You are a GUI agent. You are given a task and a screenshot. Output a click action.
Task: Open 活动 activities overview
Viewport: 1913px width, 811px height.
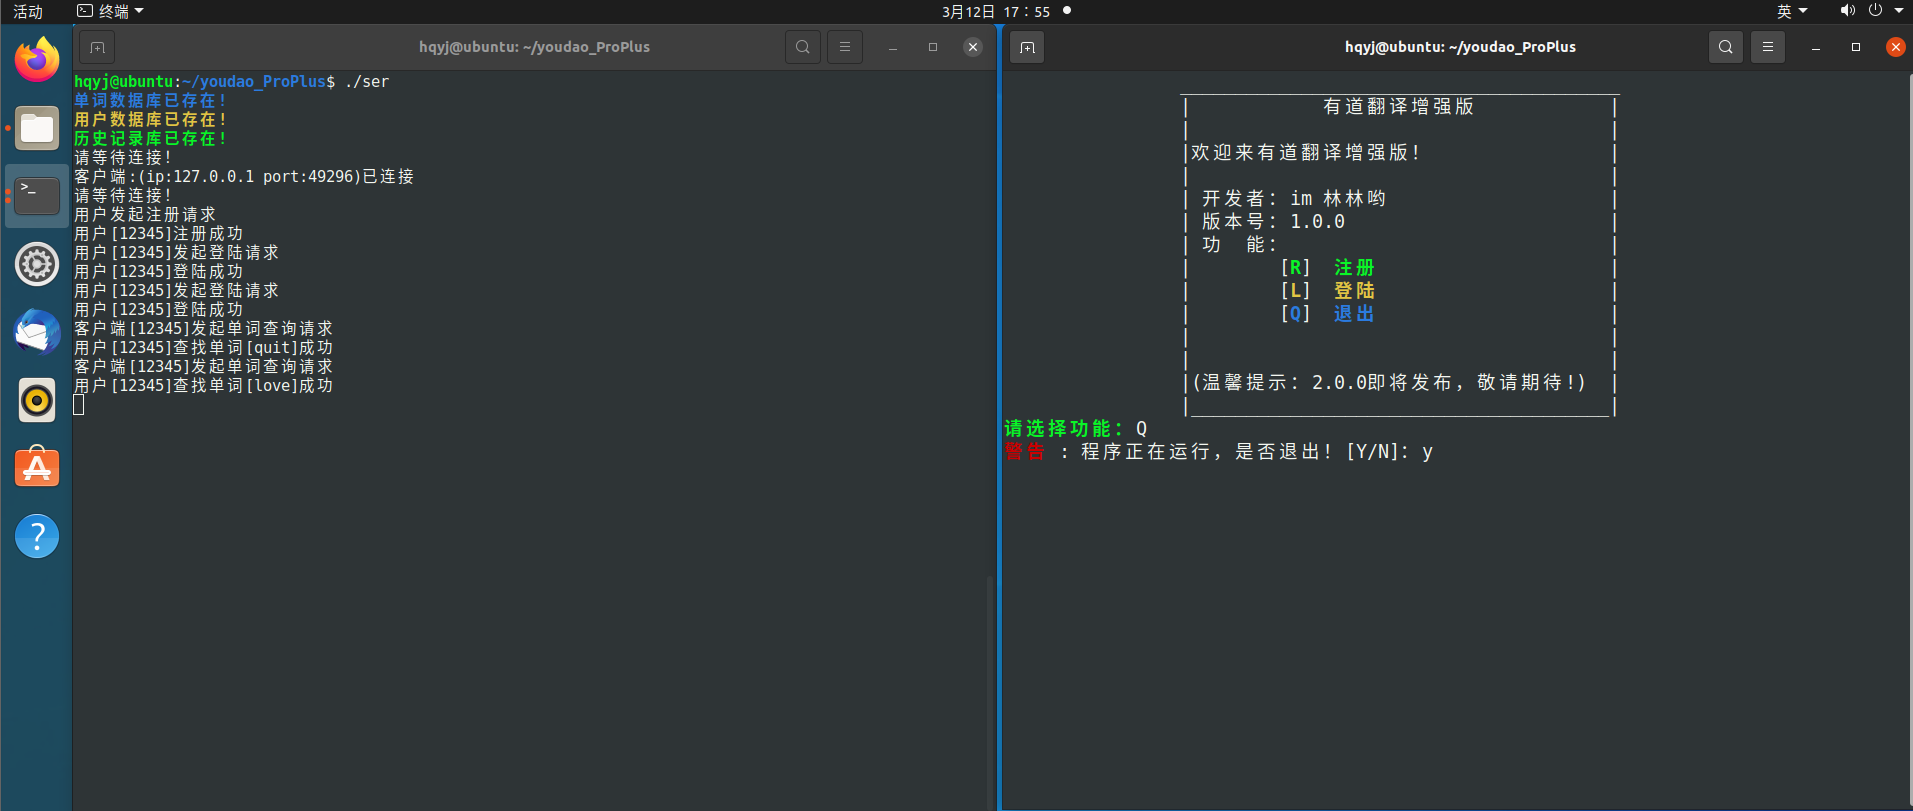tap(28, 11)
